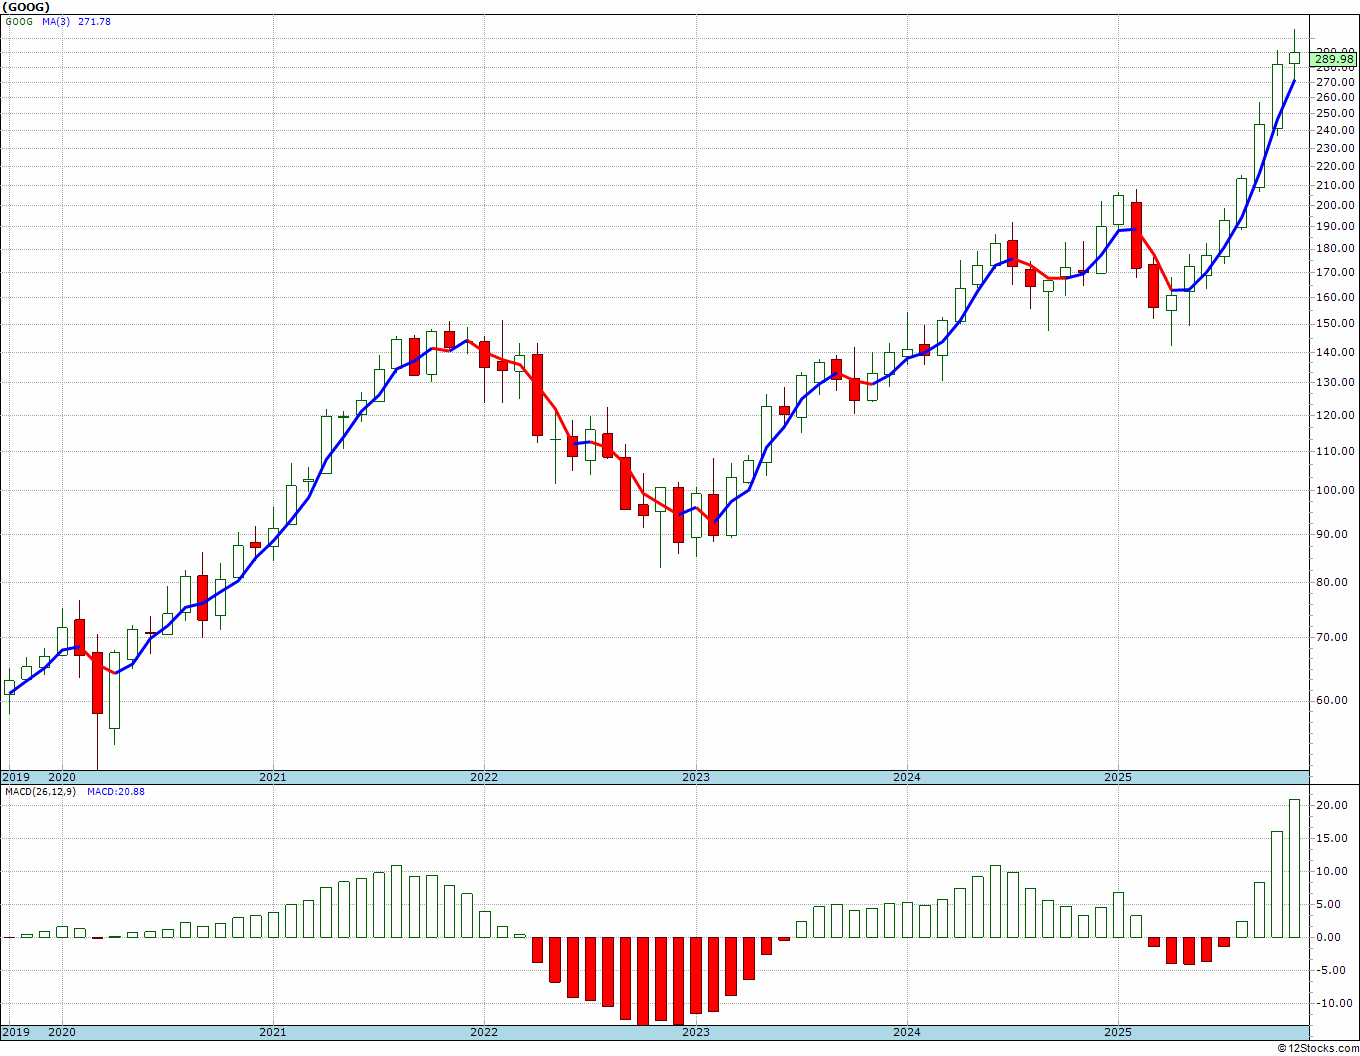Select 2020 on the MACD panel time axis
This screenshot has width=1360, height=1056.
pos(62,1032)
